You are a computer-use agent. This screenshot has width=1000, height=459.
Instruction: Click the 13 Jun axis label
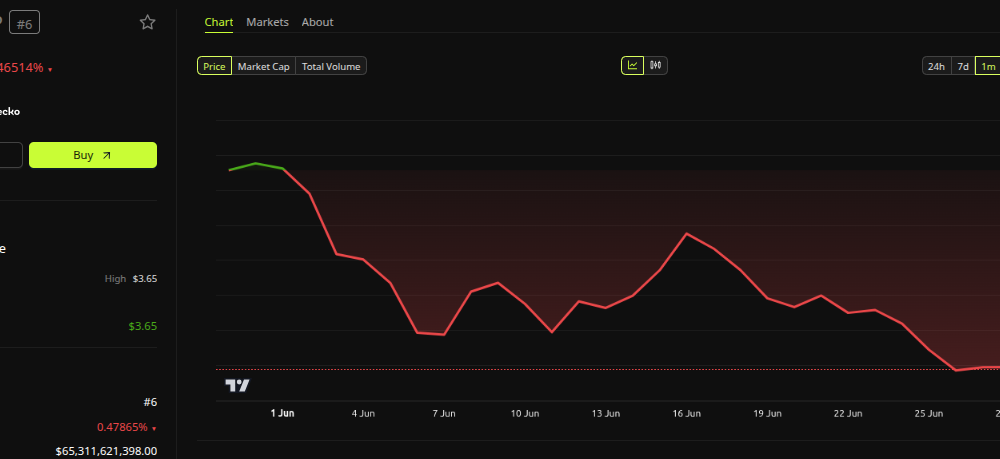tap(606, 413)
